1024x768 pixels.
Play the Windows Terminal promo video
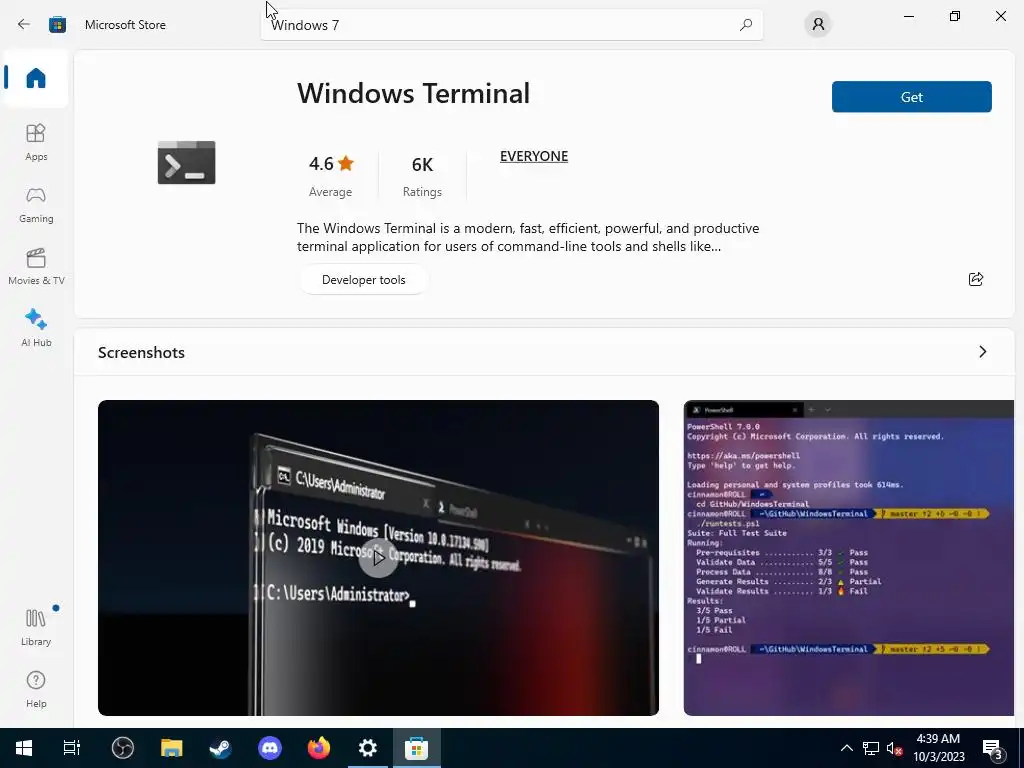[x=378, y=558]
